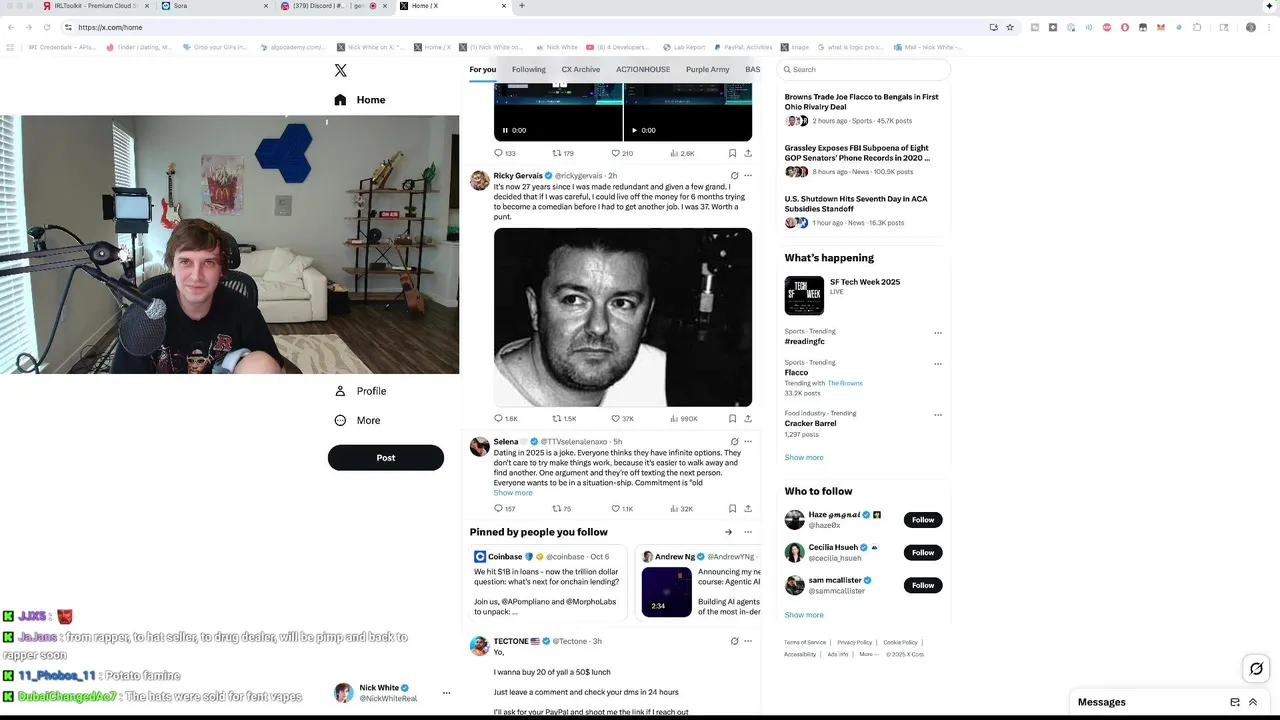1280x720 pixels.
Task: Open U.S. Shutdown Hits Seventh Day story
Action: 863,210
